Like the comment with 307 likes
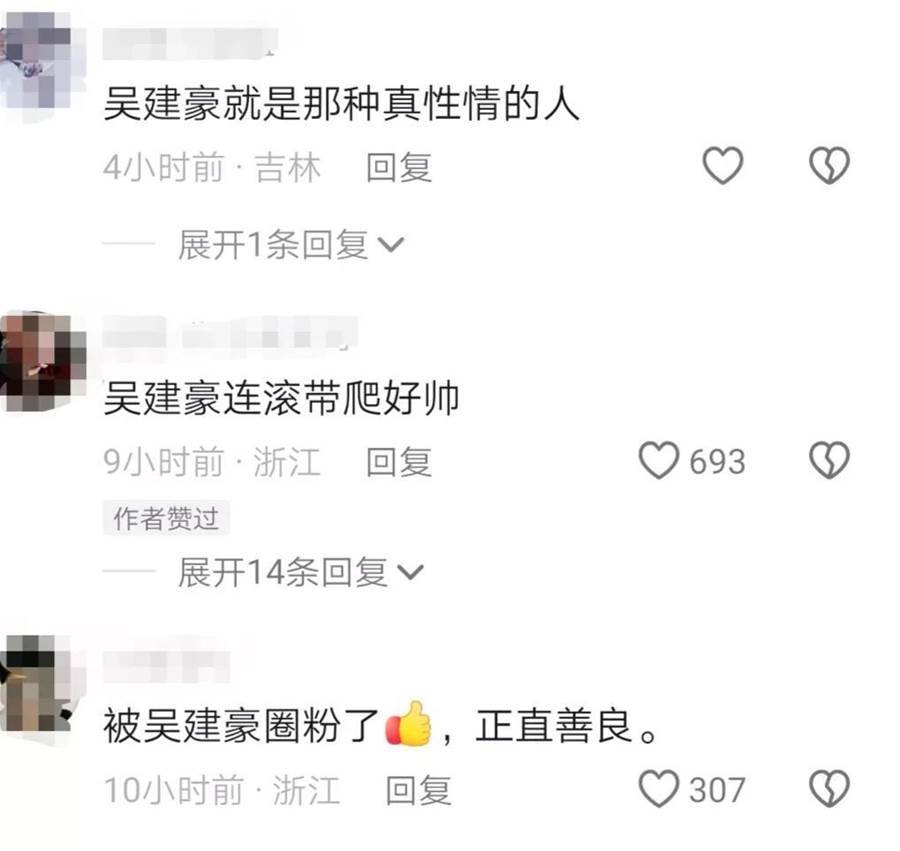 pyautogui.click(x=660, y=788)
